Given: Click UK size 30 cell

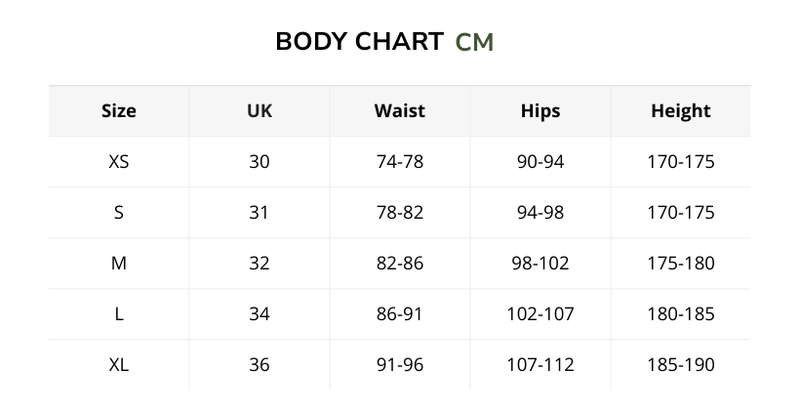Looking at the screenshot, I should (259, 162).
